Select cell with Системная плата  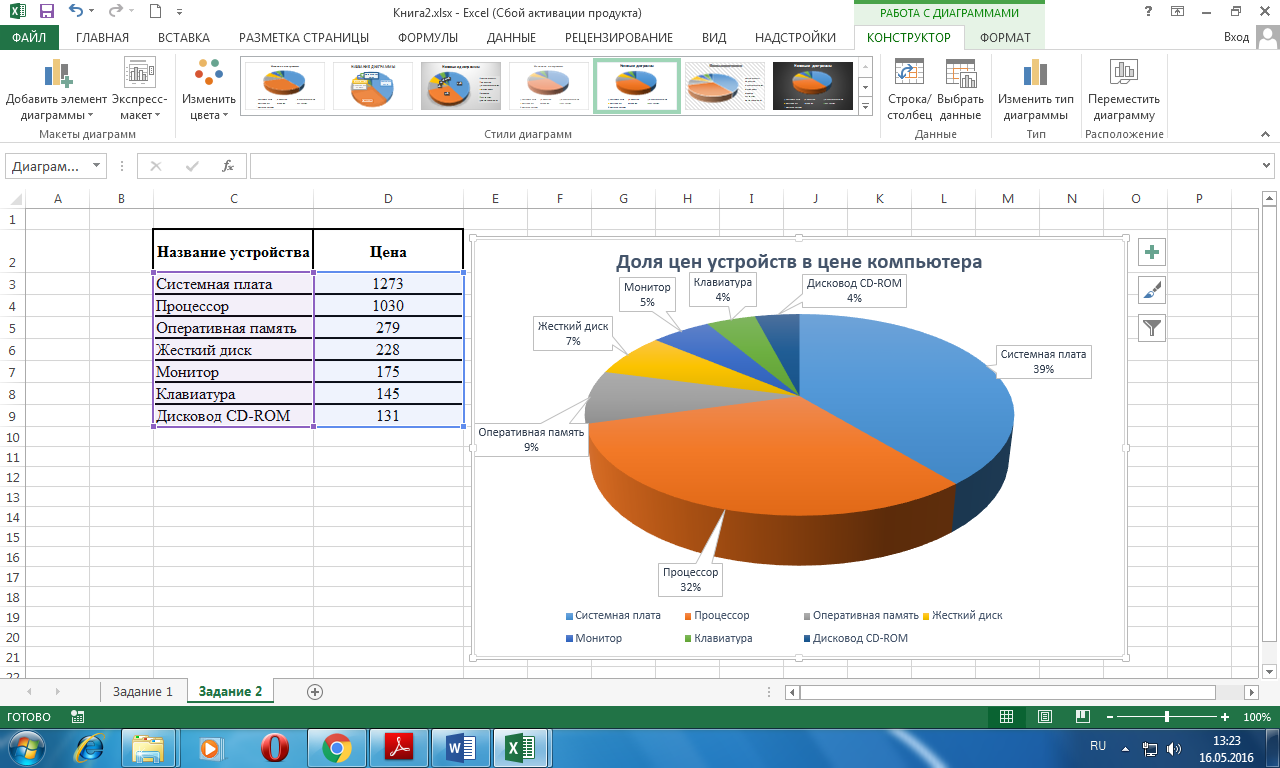(233, 284)
